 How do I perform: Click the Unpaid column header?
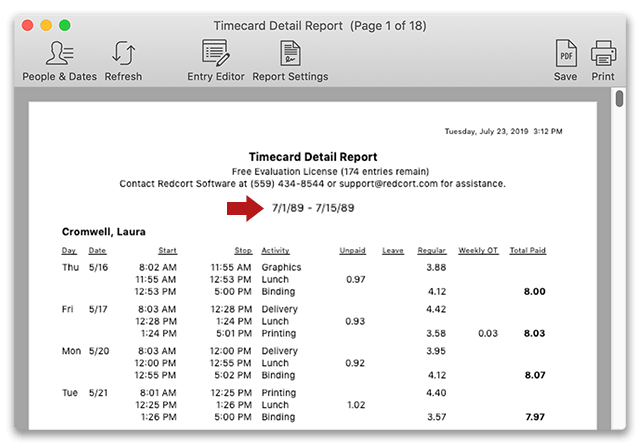[x=352, y=250]
